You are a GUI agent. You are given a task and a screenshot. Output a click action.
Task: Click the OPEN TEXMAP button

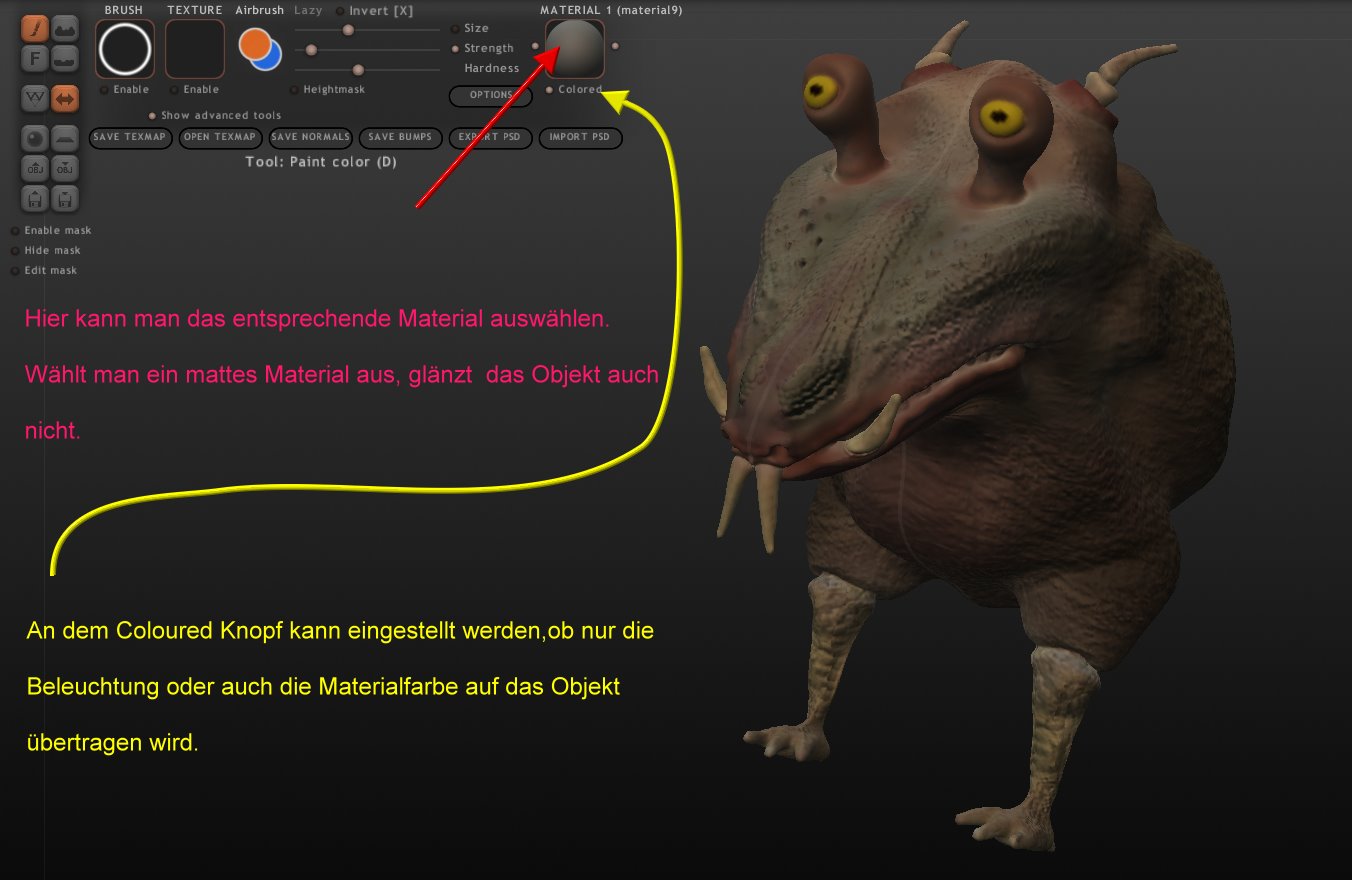(x=221, y=138)
